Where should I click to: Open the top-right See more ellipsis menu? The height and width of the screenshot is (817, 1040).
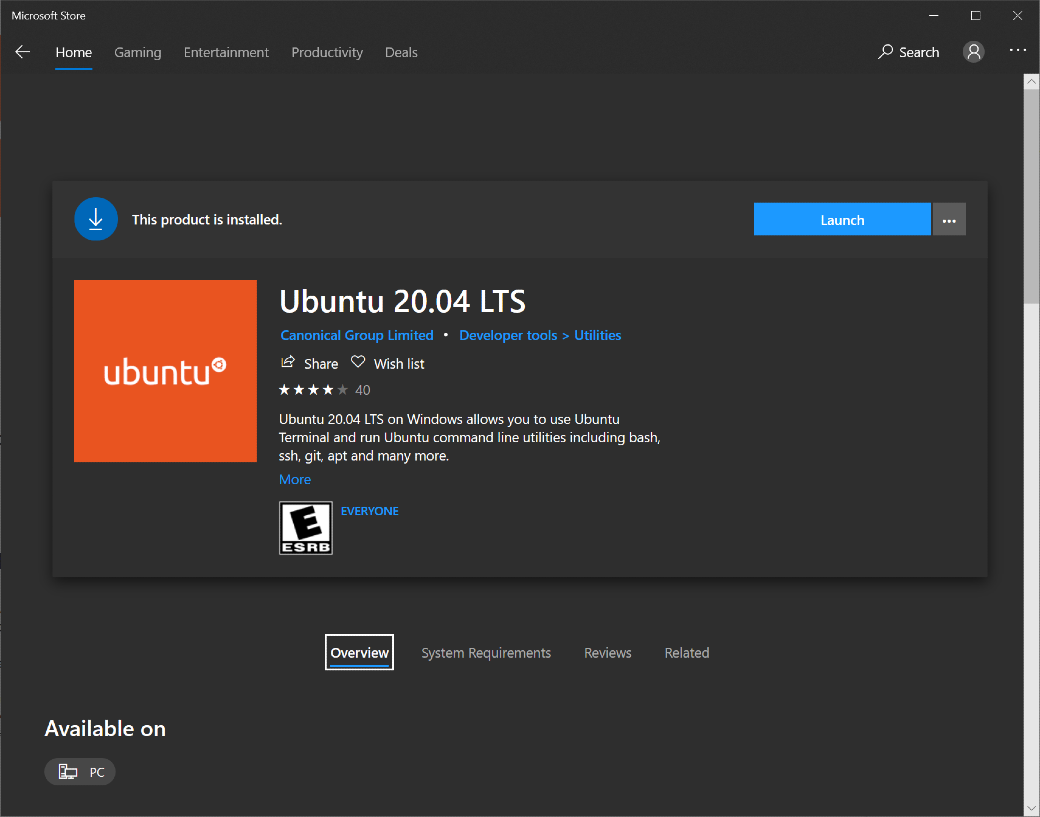[x=1017, y=51]
